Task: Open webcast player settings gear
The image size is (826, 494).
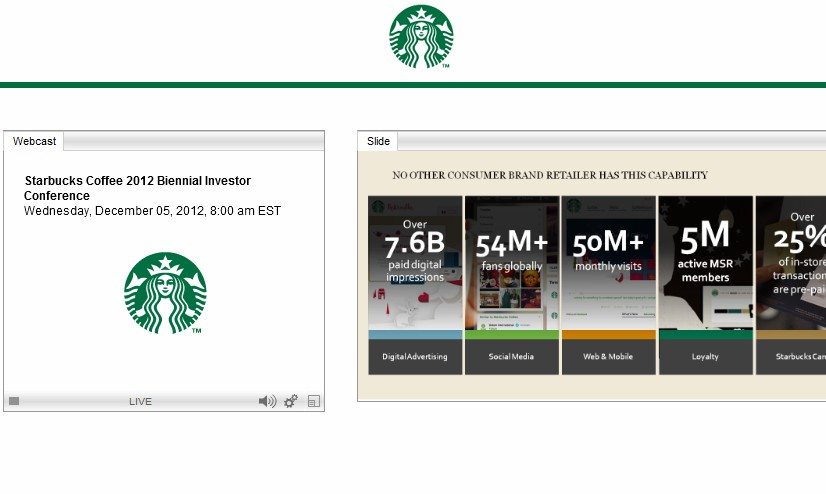Action: point(291,401)
